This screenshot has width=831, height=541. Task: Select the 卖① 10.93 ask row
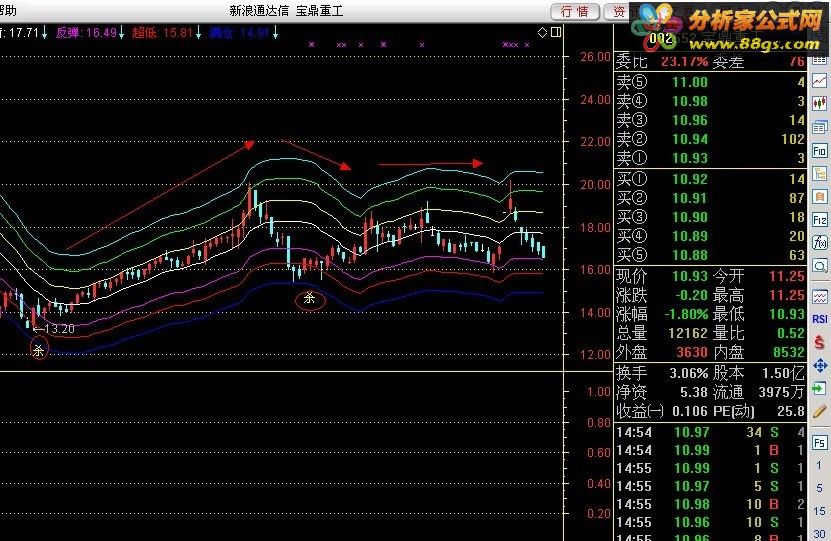(x=710, y=158)
